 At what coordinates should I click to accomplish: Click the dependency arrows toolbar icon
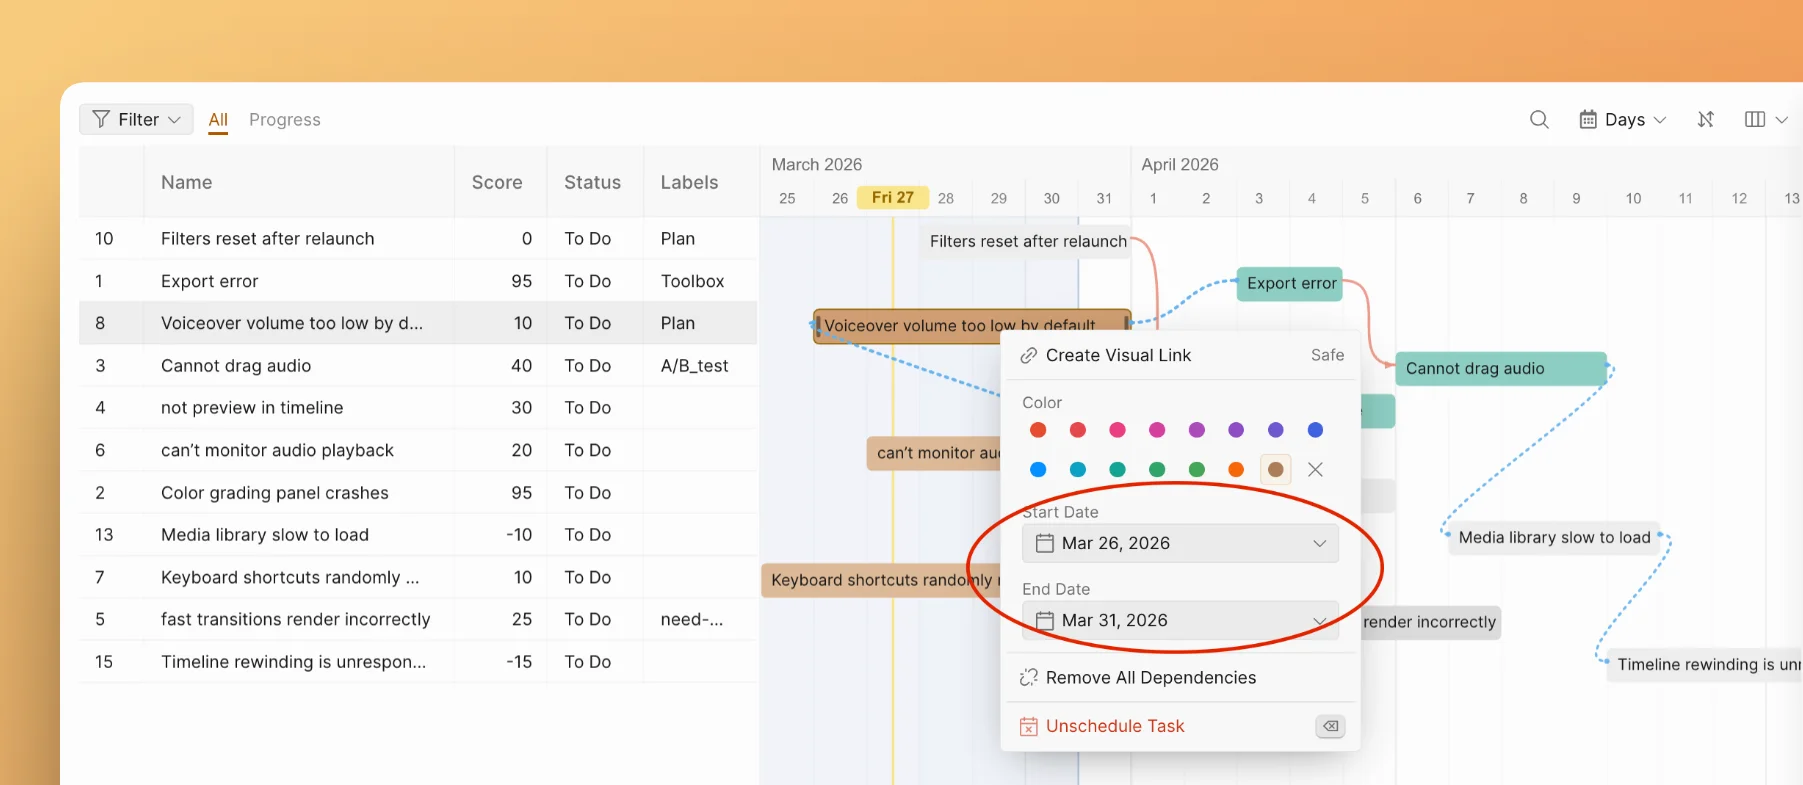pyautogui.click(x=1706, y=120)
